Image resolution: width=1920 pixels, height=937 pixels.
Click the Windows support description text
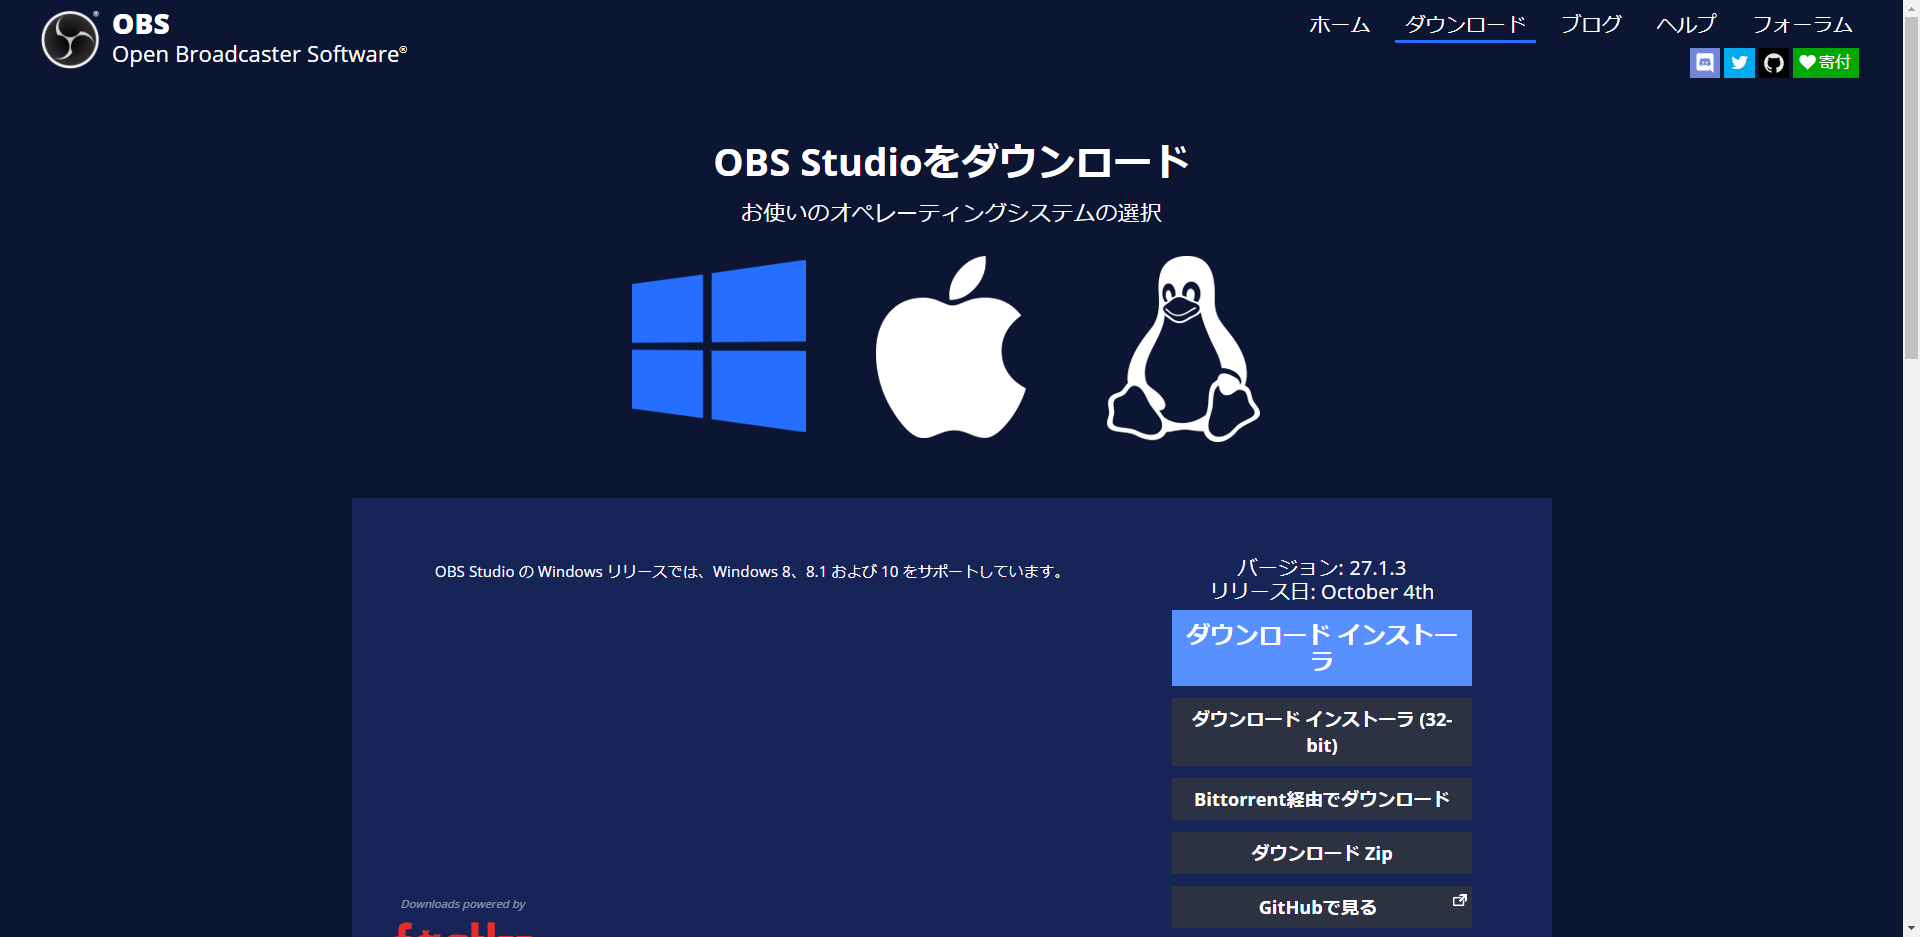pyautogui.click(x=751, y=572)
